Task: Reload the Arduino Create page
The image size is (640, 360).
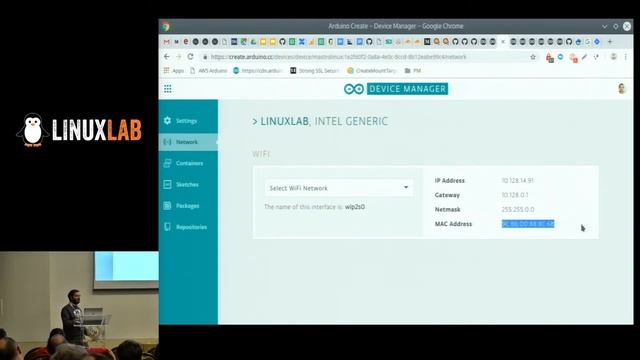Action: (x=190, y=57)
